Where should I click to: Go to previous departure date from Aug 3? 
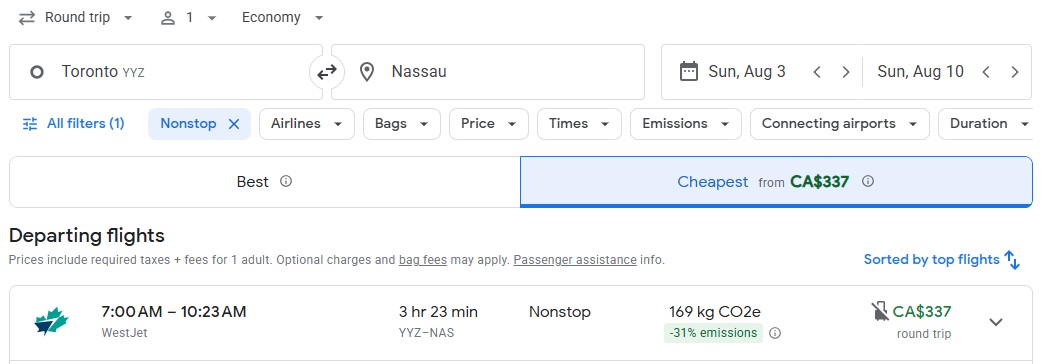click(817, 72)
